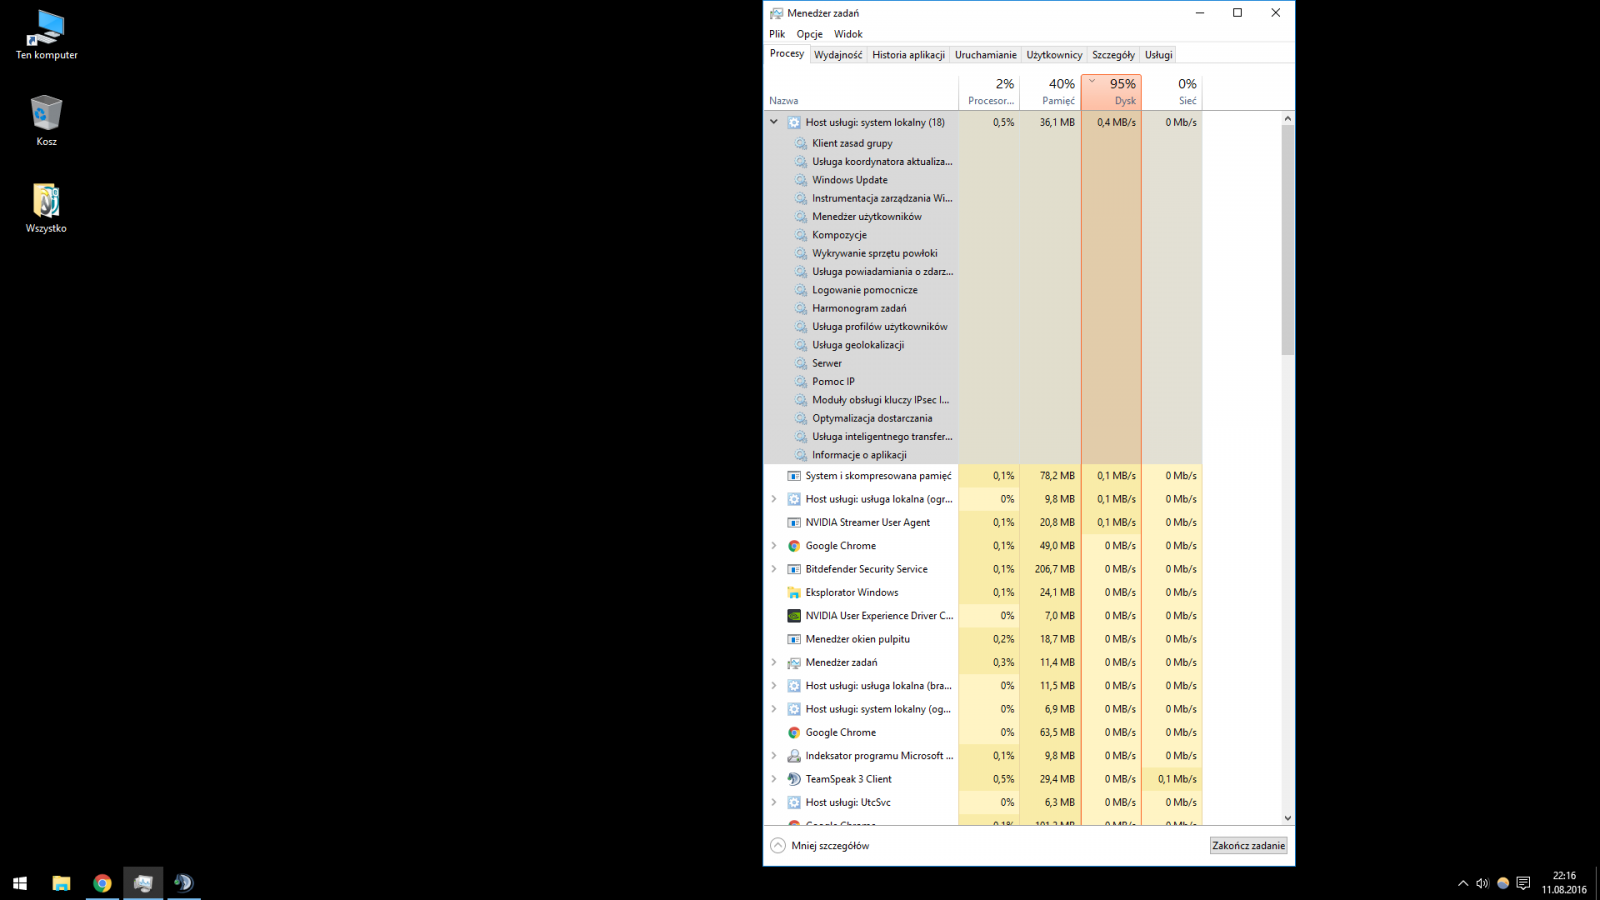Expand Host usługi: UtcSvc row

pyautogui.click(x=773, y=802)
